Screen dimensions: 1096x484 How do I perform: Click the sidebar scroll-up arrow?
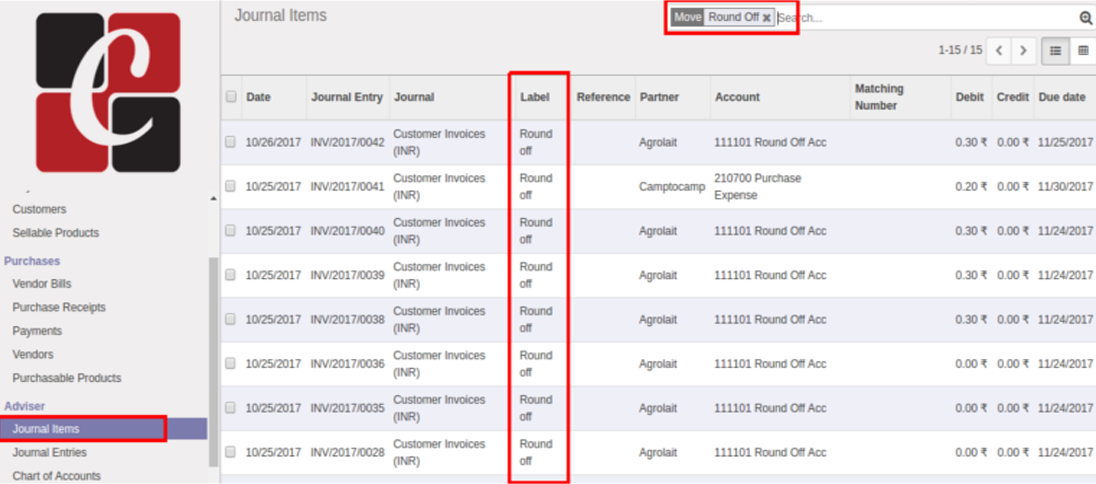click(x=213, y=199)
